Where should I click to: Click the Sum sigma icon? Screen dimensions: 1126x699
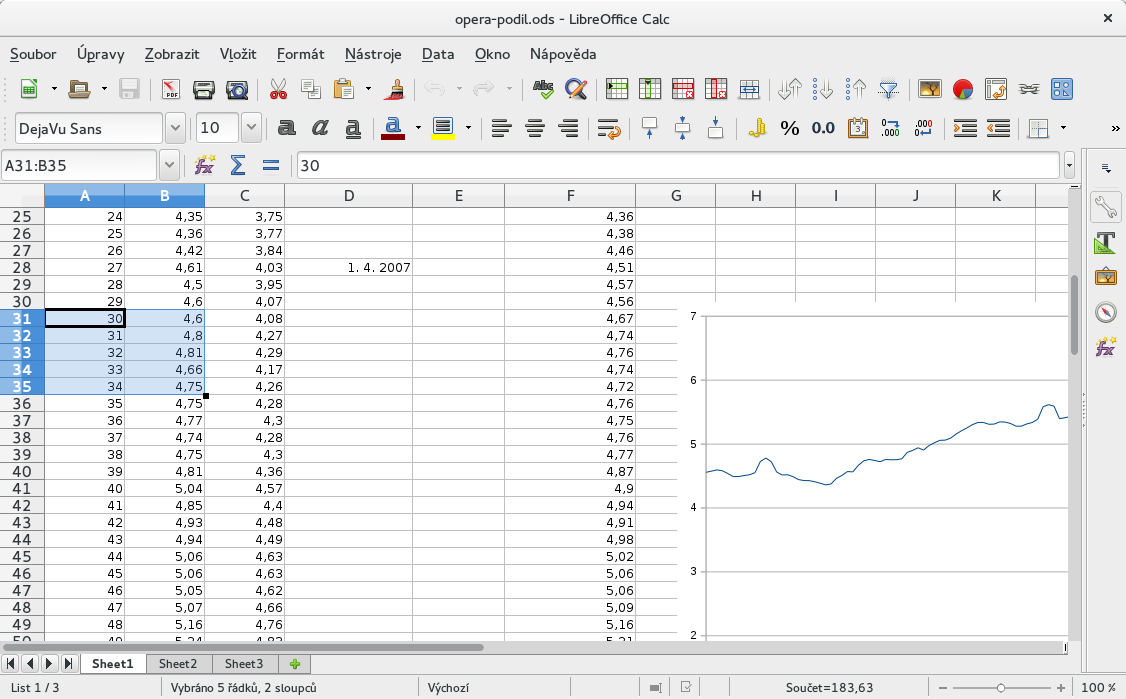pyautogui.click(x=238, y=165)
